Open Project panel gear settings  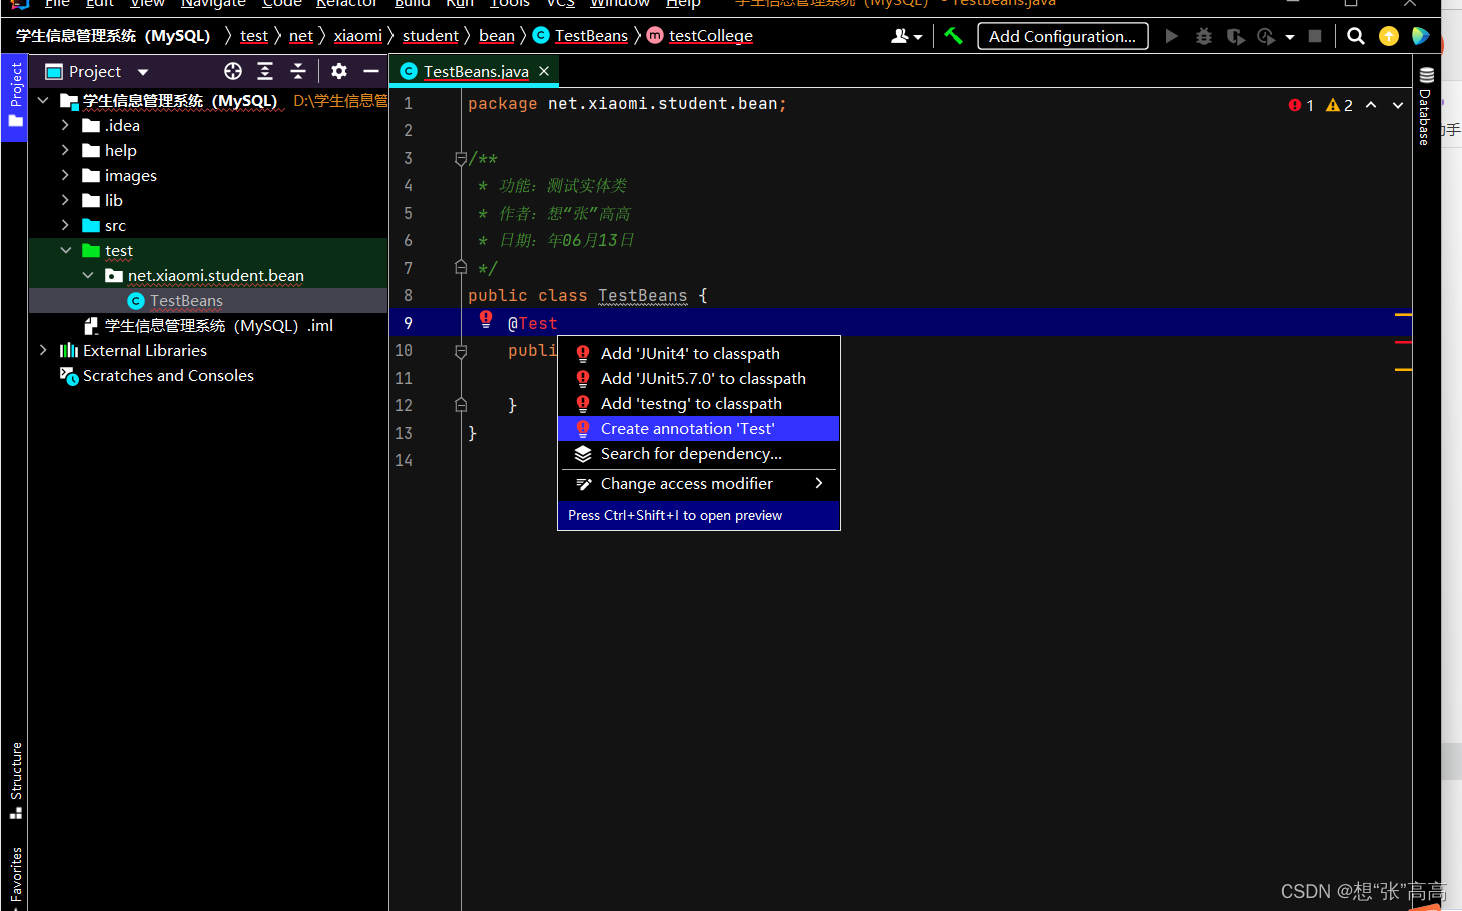[x=339, y=71]
